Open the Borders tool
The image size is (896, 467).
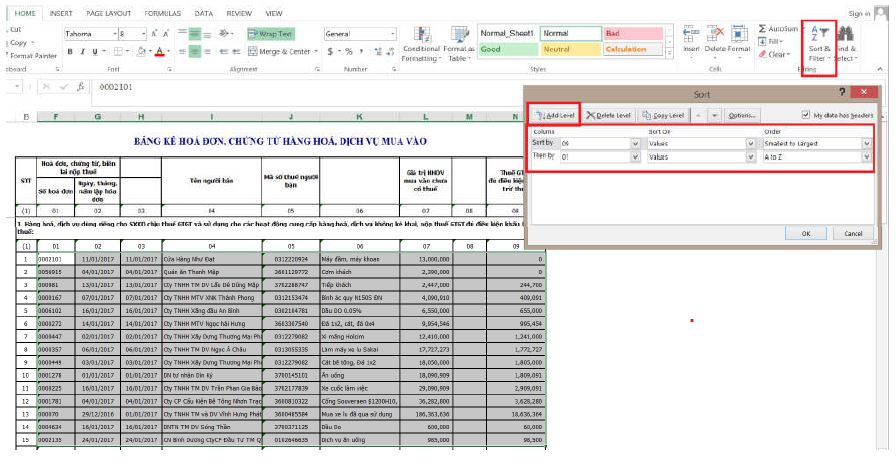coord(118,51)
